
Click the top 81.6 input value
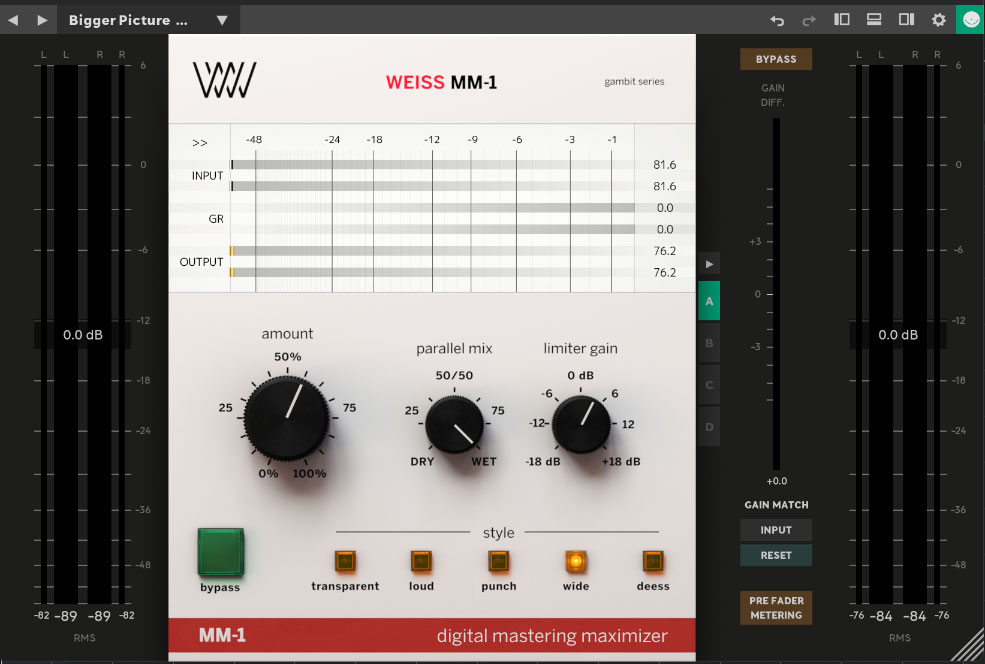665,165
